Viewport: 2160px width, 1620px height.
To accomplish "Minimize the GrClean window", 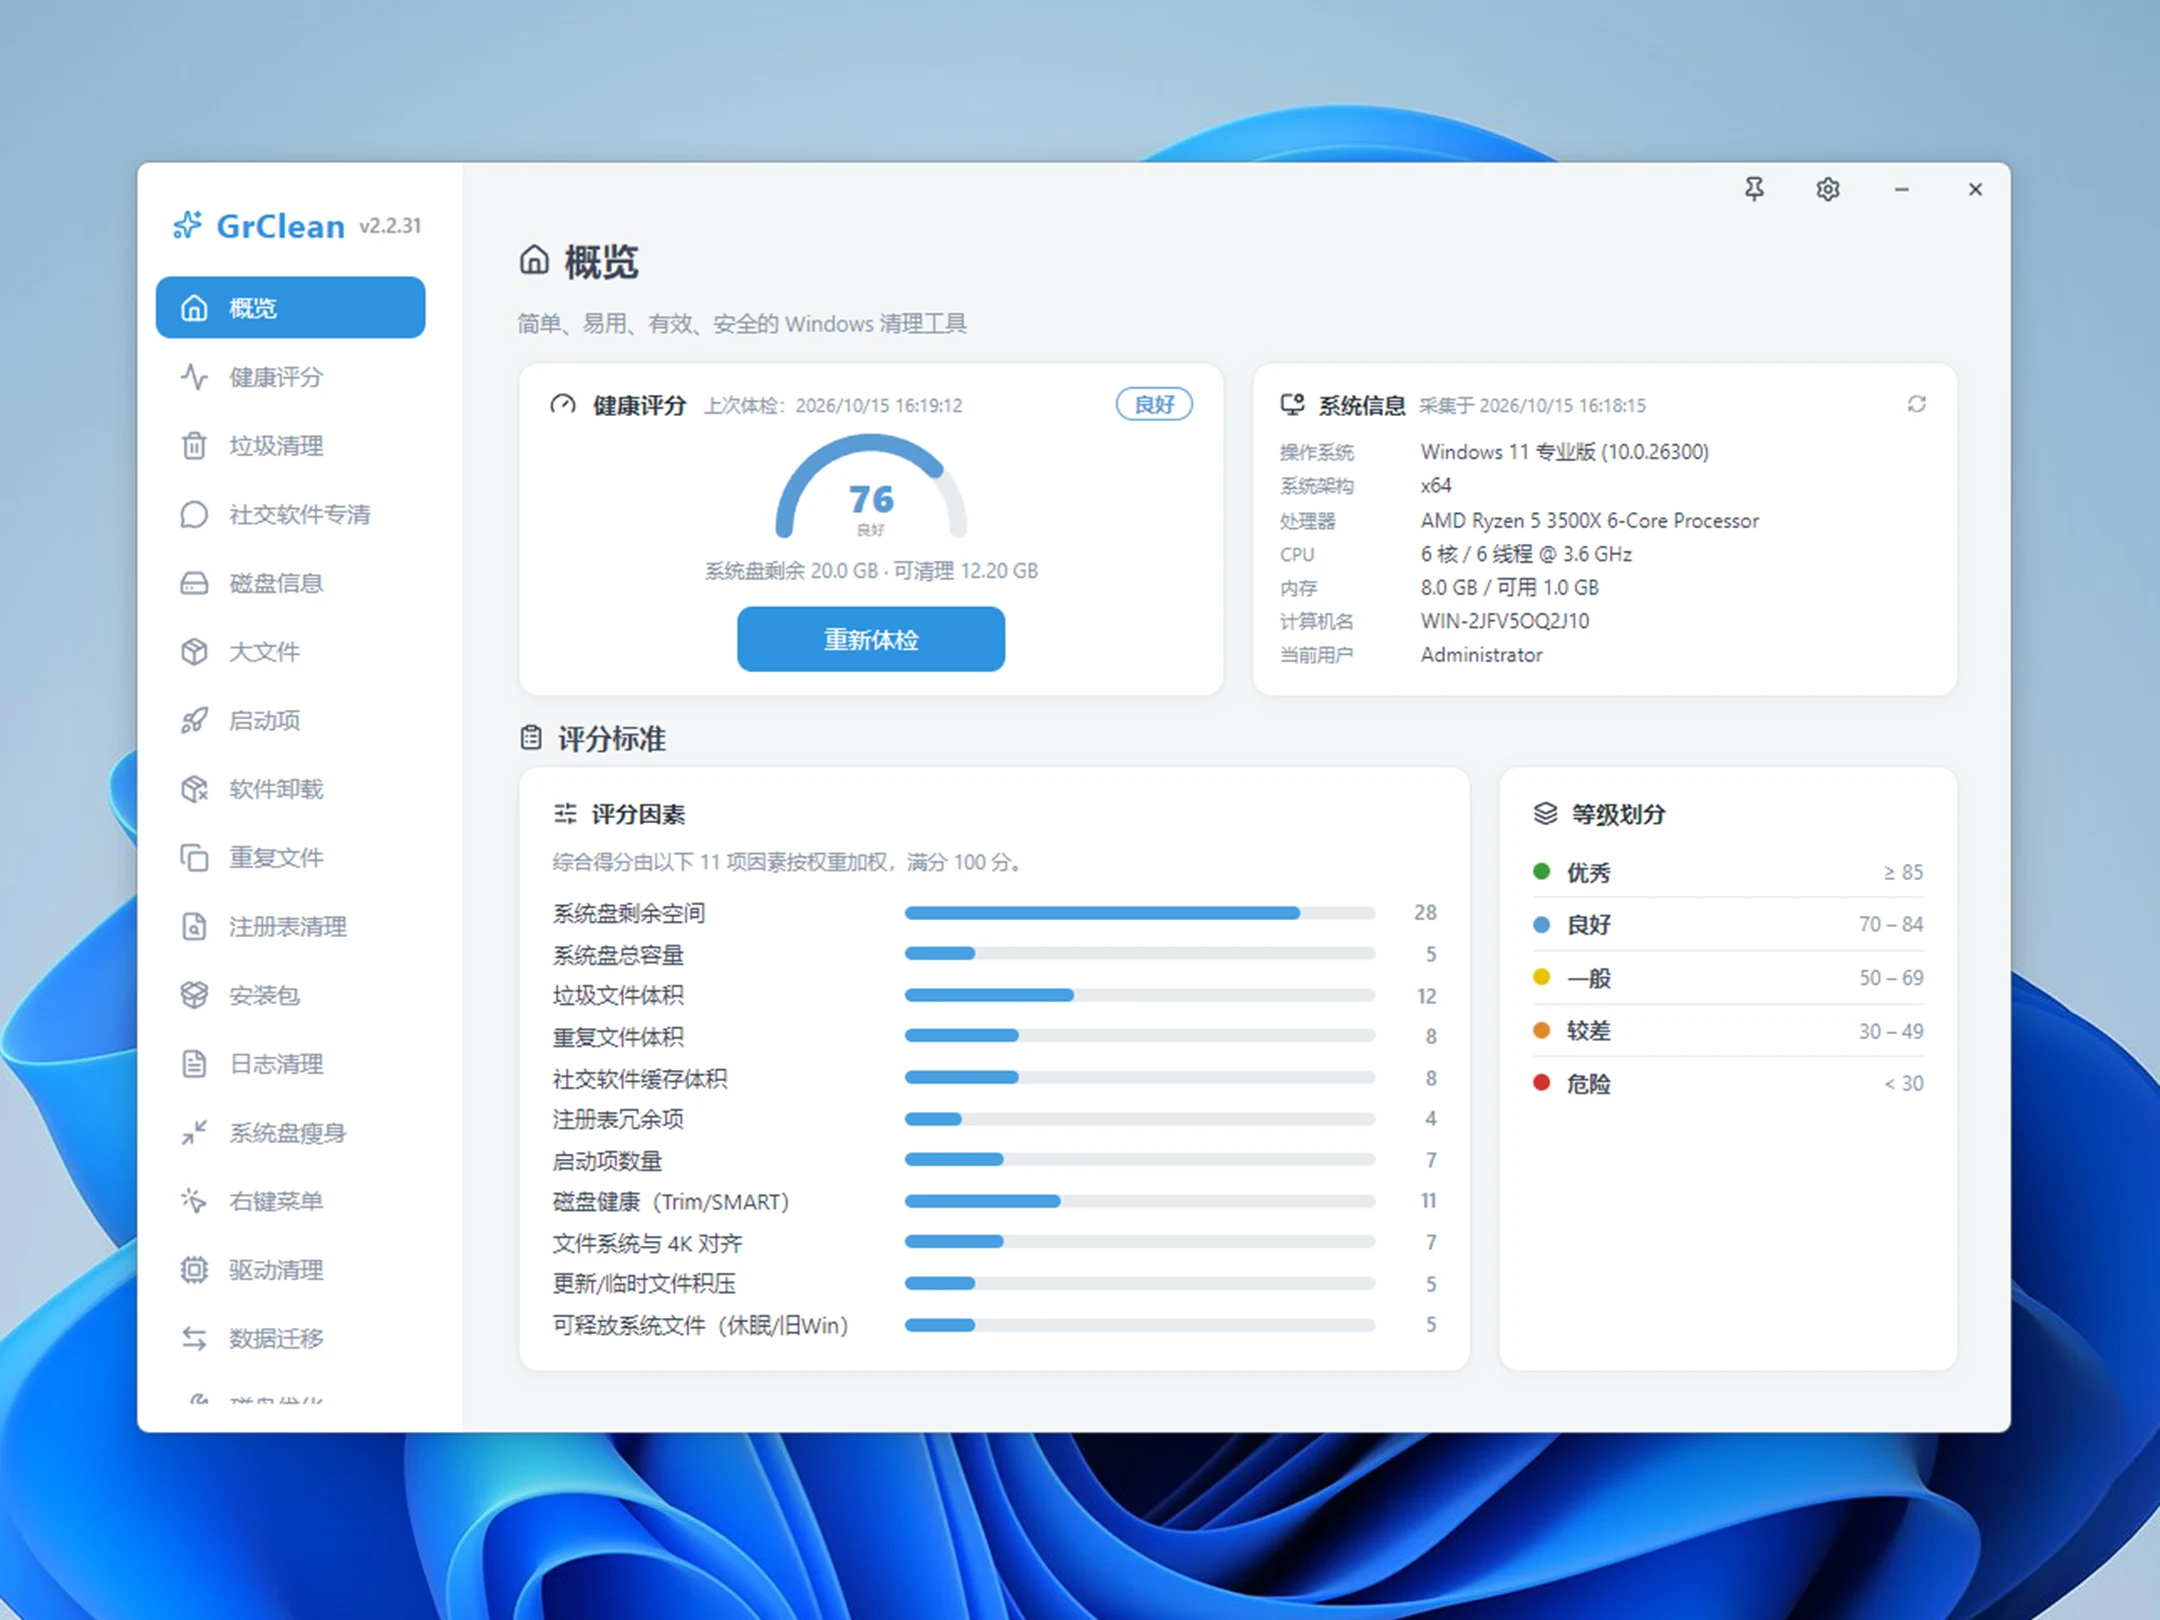I will pos(1901,189).
